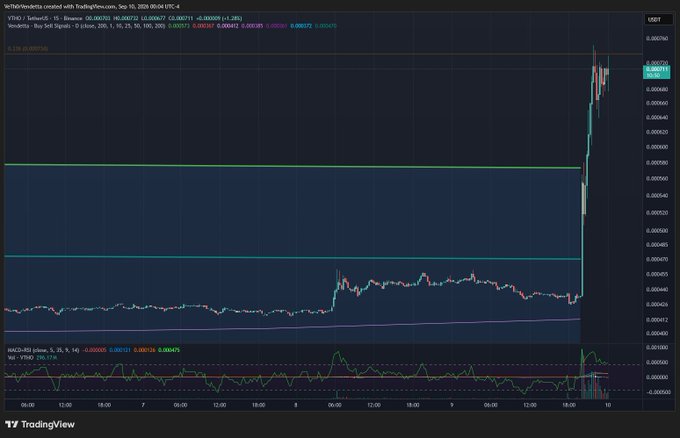Click the 0.000760 price axis label
The image size is (680, 438).
pyautogui.click(x=657, y=39)
